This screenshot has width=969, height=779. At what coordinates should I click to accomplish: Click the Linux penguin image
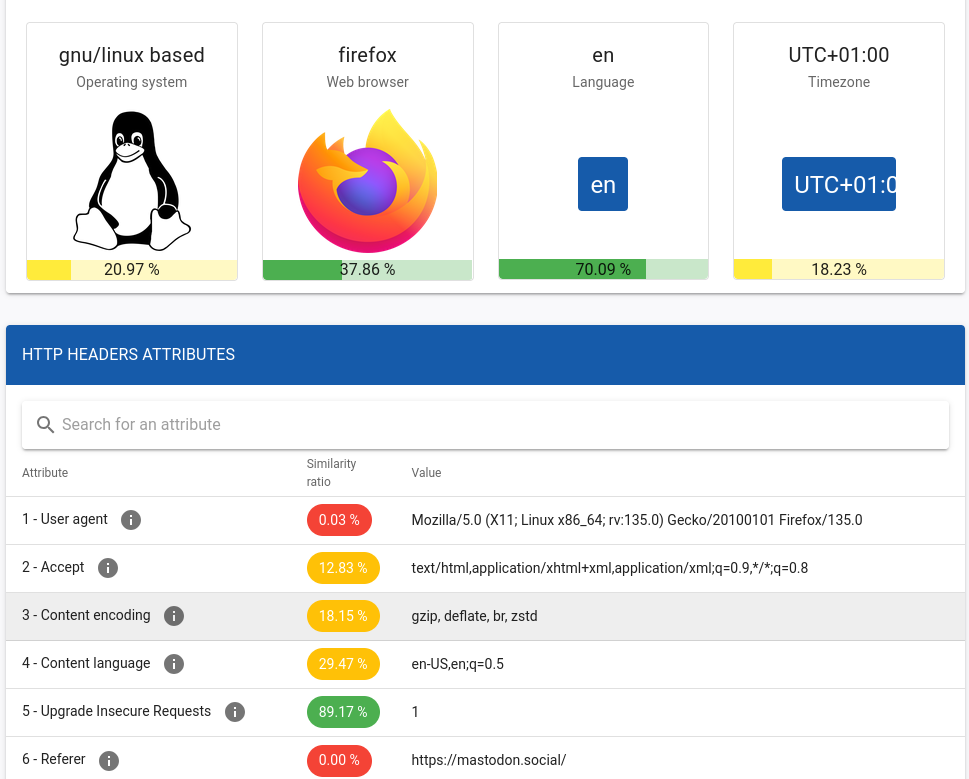pos(132,180)
